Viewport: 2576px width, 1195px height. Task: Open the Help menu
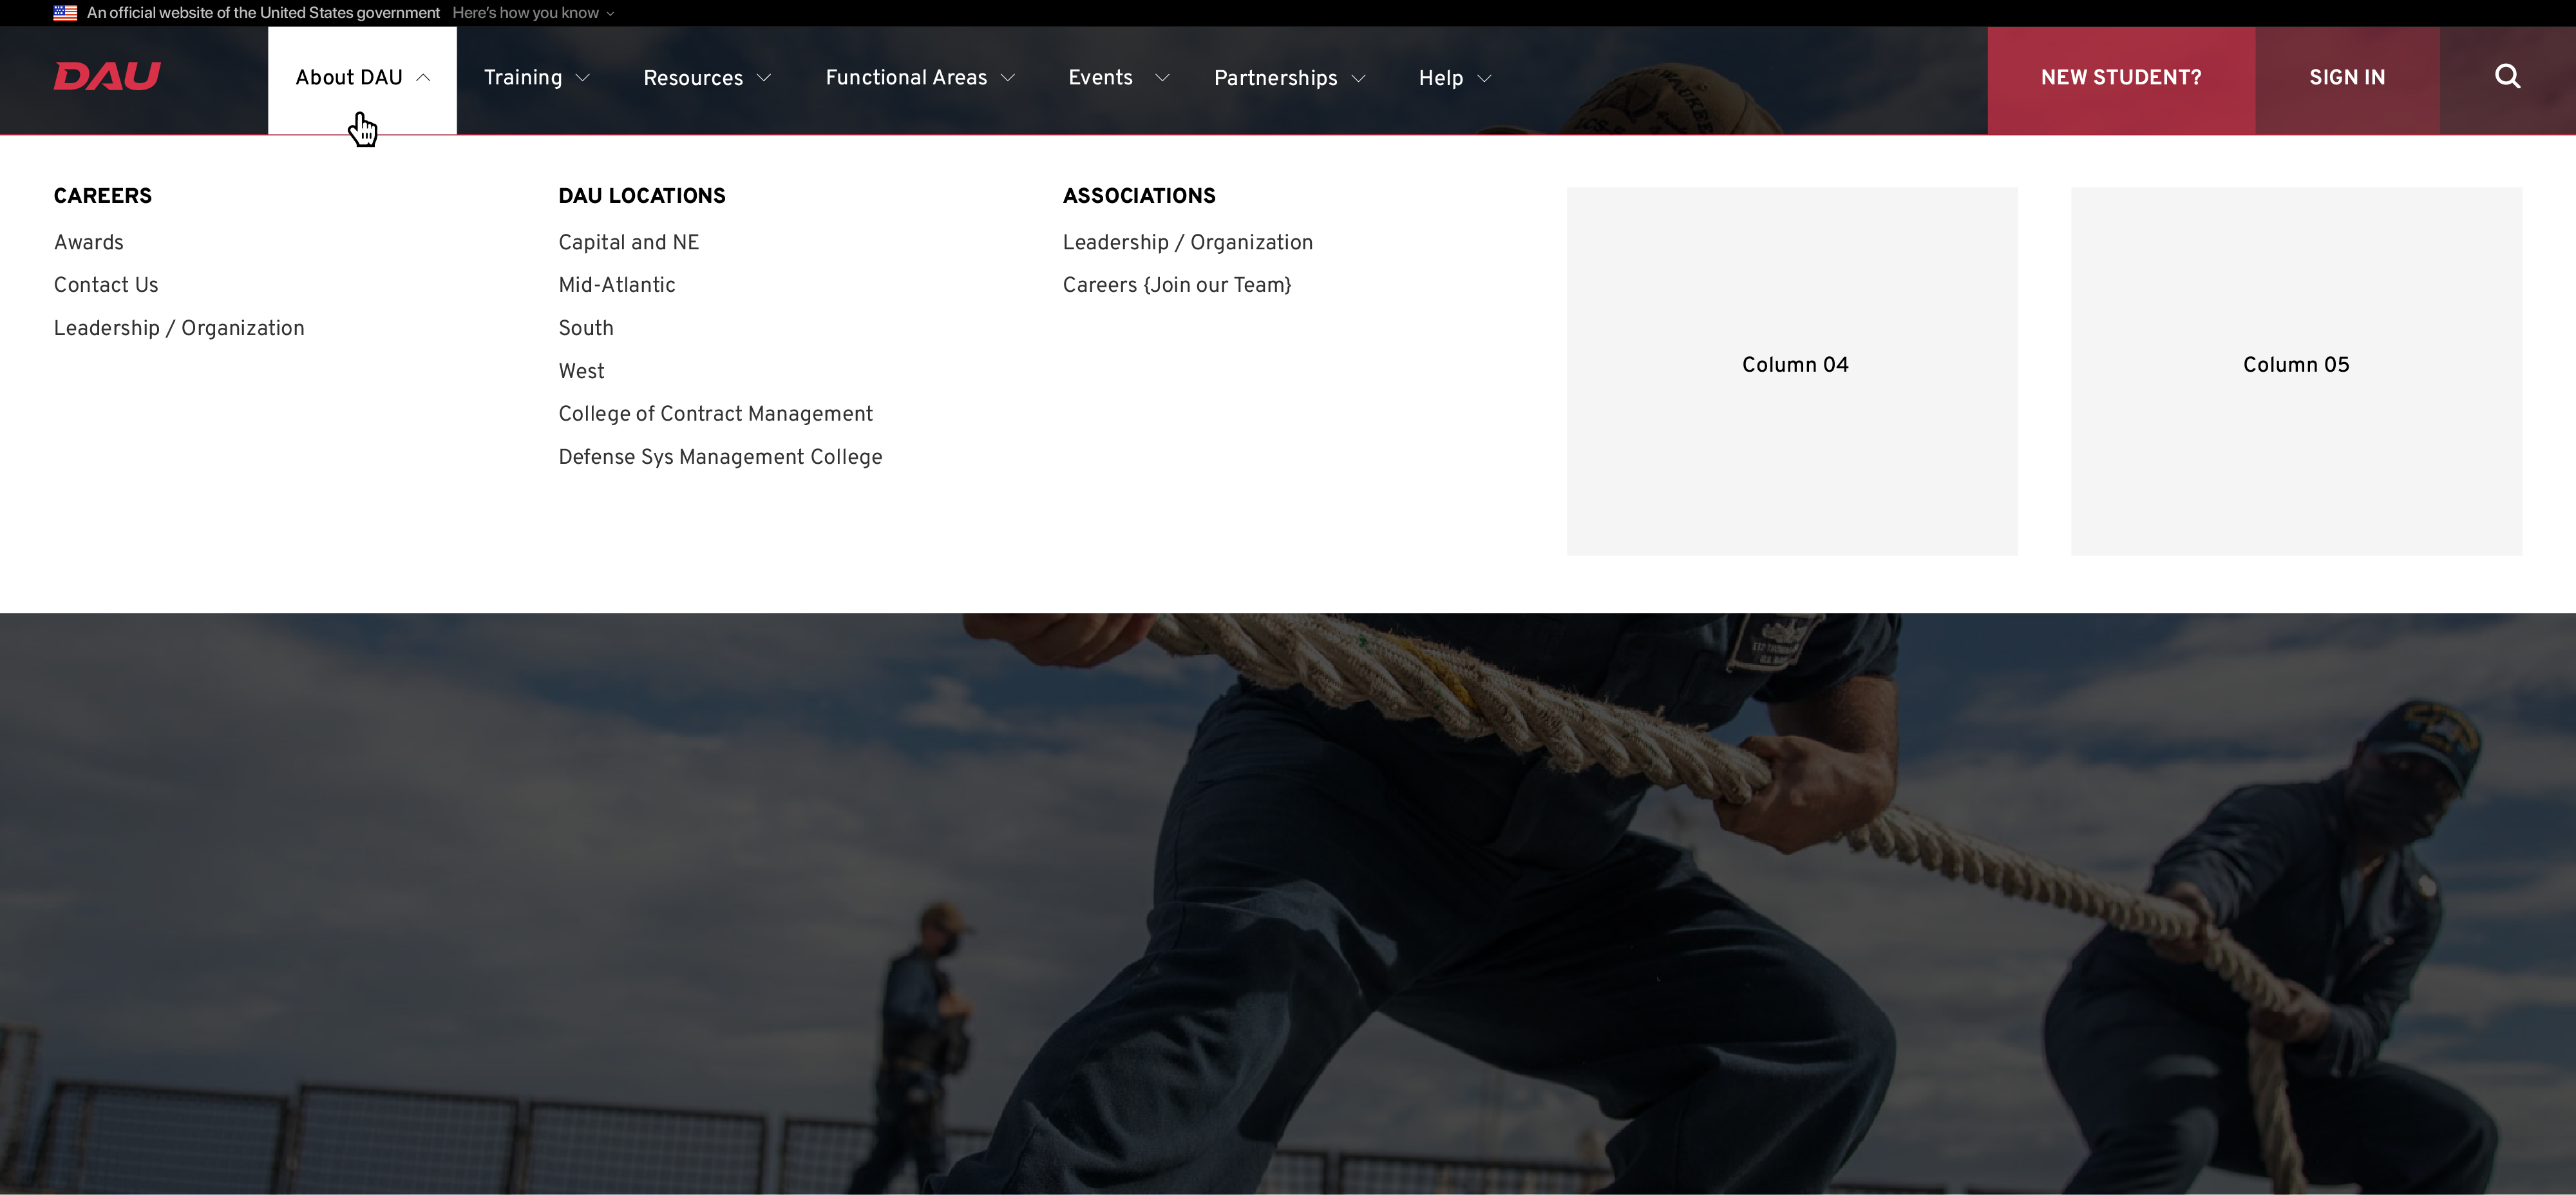click(x=1455, y=78)
